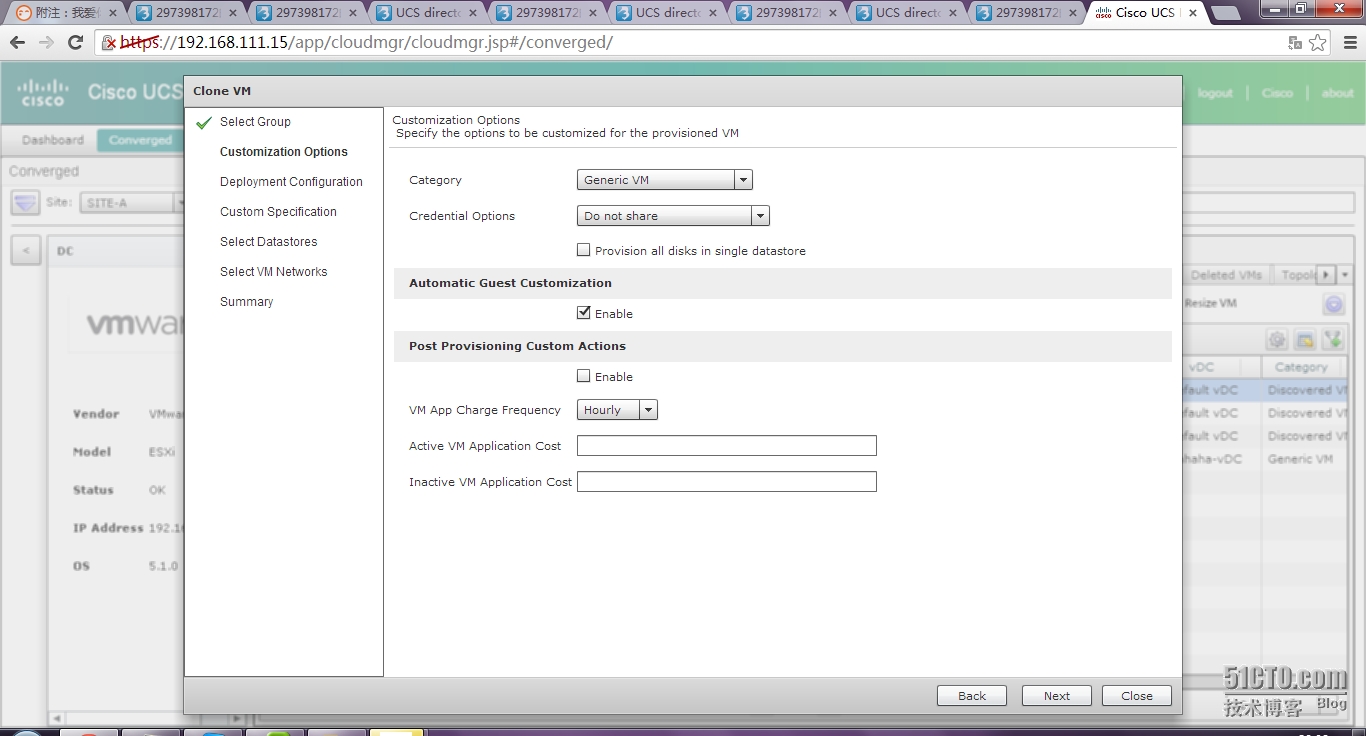
Task: Click the browser reload icon
Action: [75, 43]
